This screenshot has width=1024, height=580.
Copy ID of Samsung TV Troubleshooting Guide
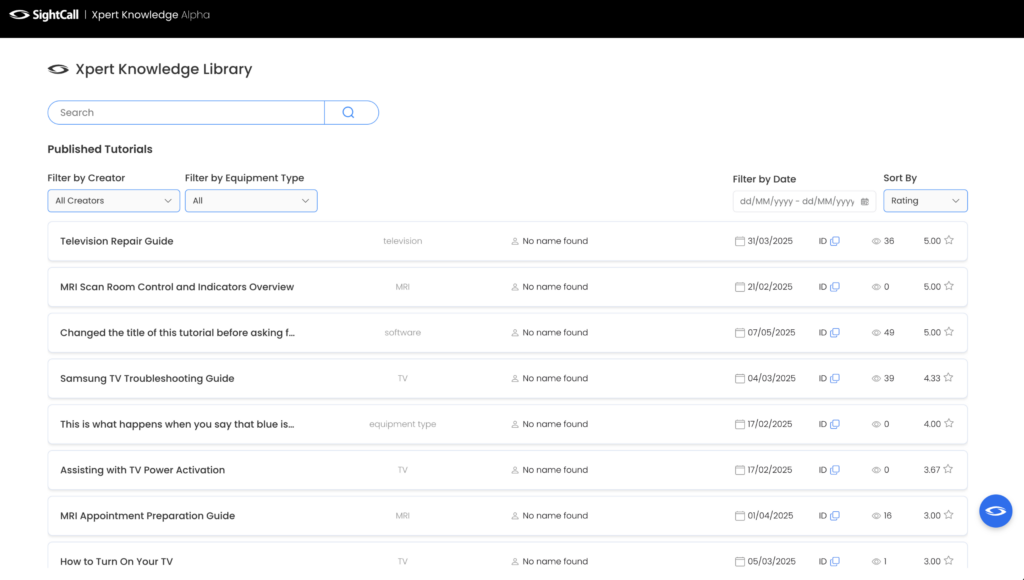[835, 378]
